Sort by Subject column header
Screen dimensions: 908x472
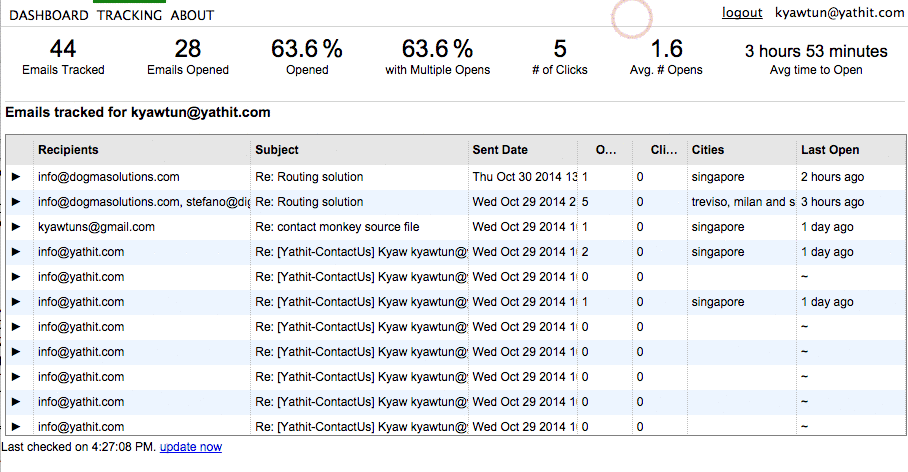pyautogui.click(x=277, y=150)
